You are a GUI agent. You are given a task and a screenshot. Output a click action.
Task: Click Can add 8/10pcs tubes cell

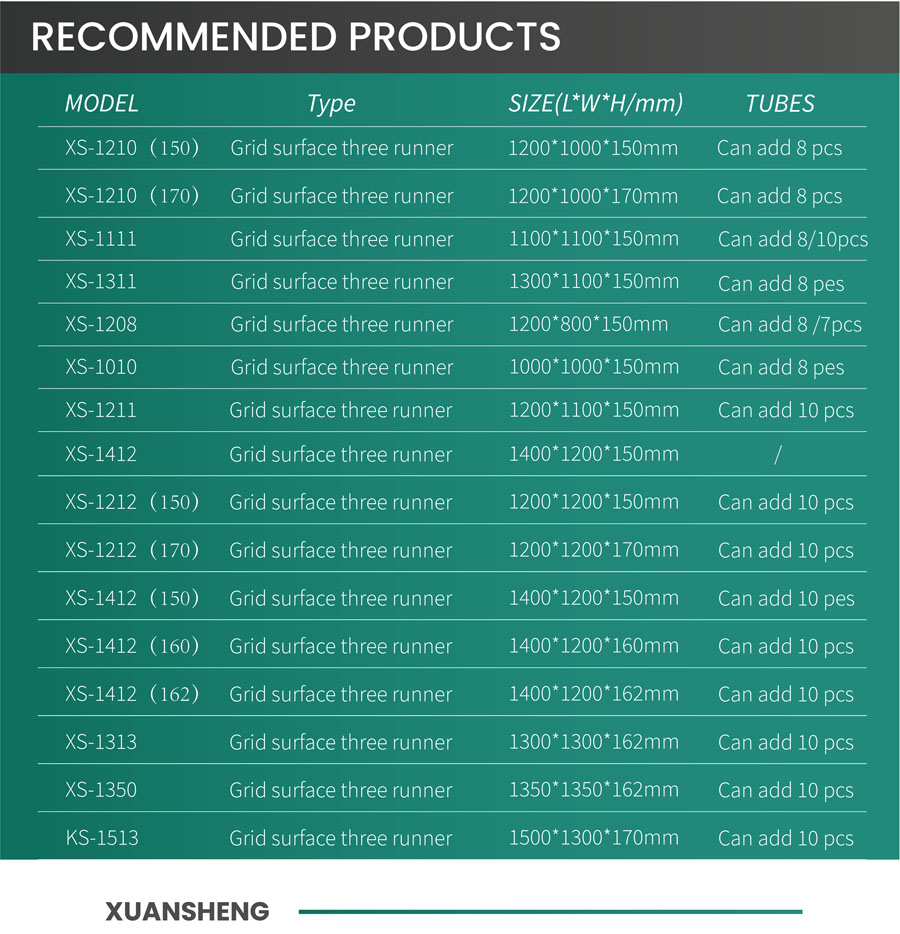click(792, 239)
